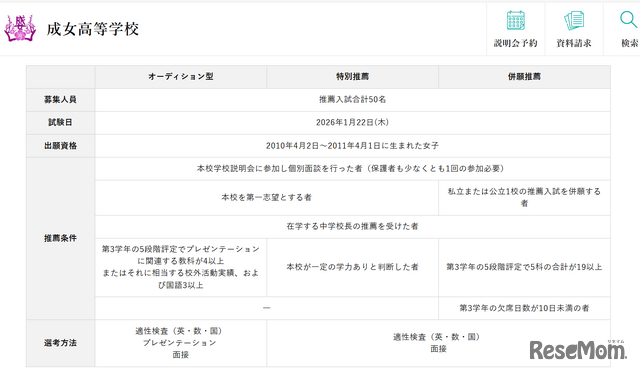This screenshot has height=373, width=640.
Task: Select the 特別推薦 column header
Action: [x=353, y=77]
